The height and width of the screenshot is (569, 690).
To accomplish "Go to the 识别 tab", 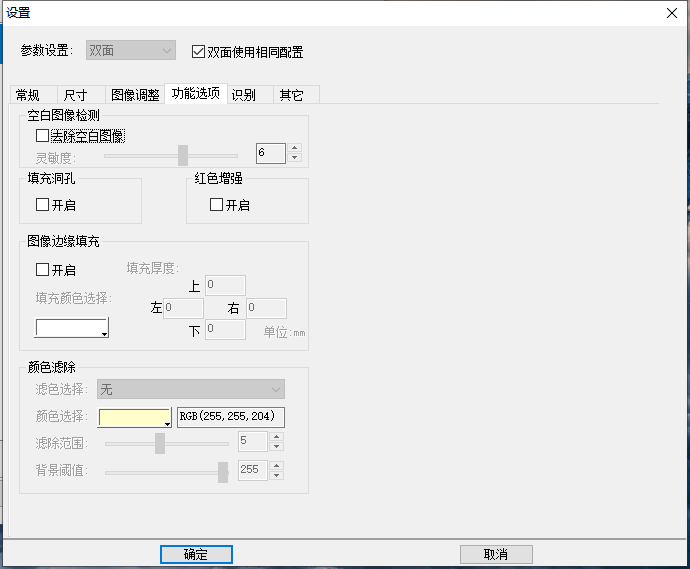I will pos(250,95).
